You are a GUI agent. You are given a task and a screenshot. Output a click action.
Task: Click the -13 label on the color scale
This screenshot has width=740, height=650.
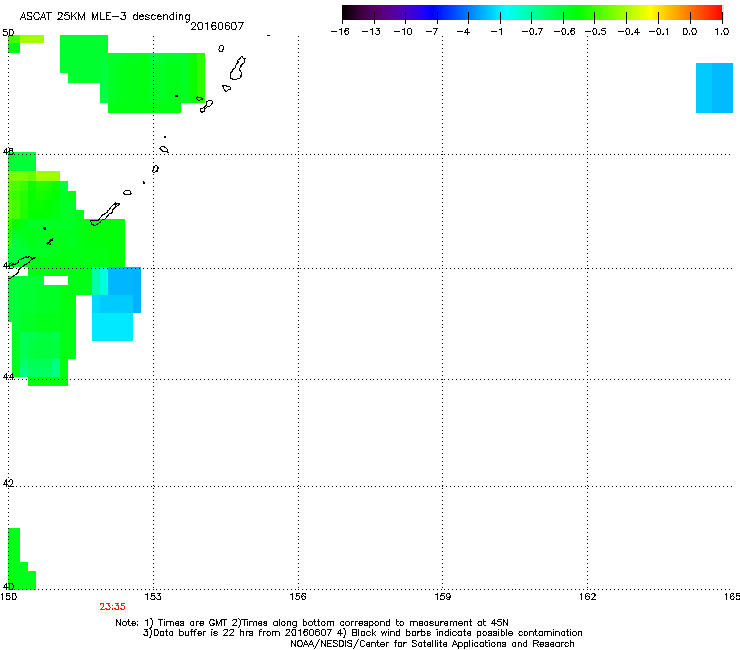pyautogui.click(x=371, y=32)
